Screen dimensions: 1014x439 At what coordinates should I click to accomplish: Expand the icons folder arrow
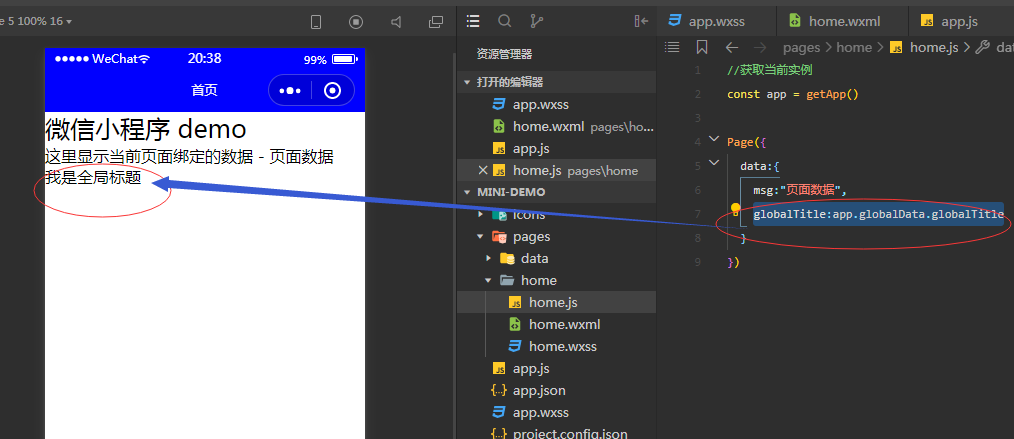(x=480, y=214)
